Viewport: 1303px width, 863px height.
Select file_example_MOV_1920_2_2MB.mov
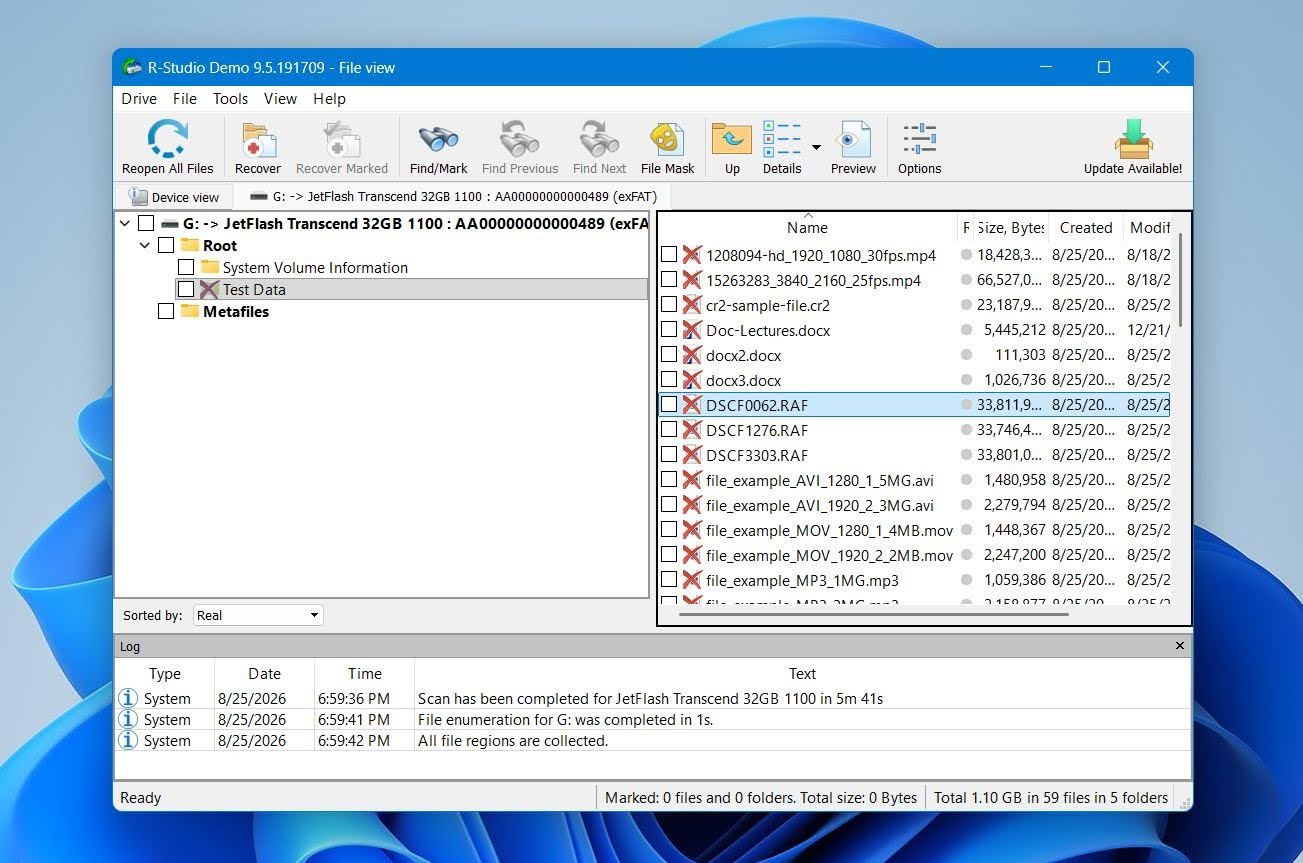pos(829,555)
